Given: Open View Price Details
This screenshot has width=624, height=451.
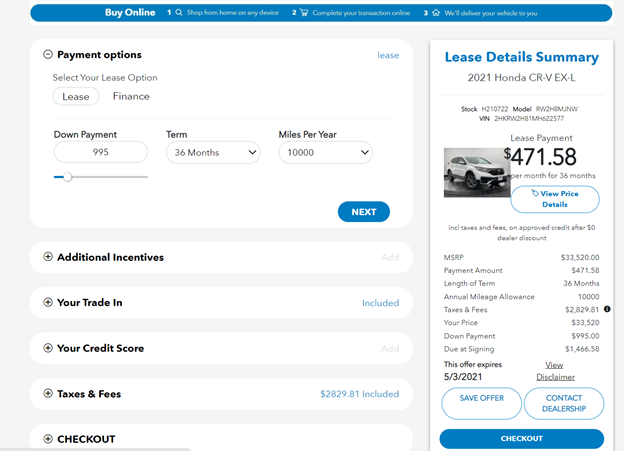Looking at the screenshot, I should pos(554,199).
